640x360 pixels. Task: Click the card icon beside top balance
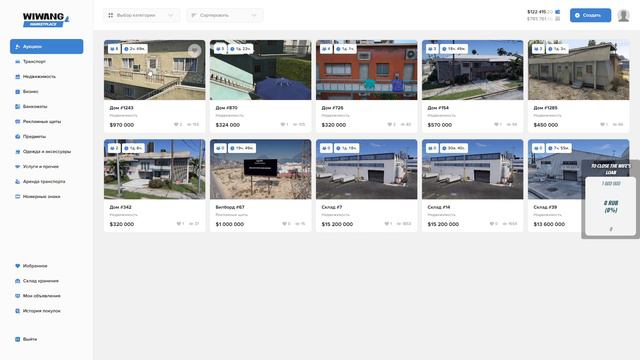(558, 12)
